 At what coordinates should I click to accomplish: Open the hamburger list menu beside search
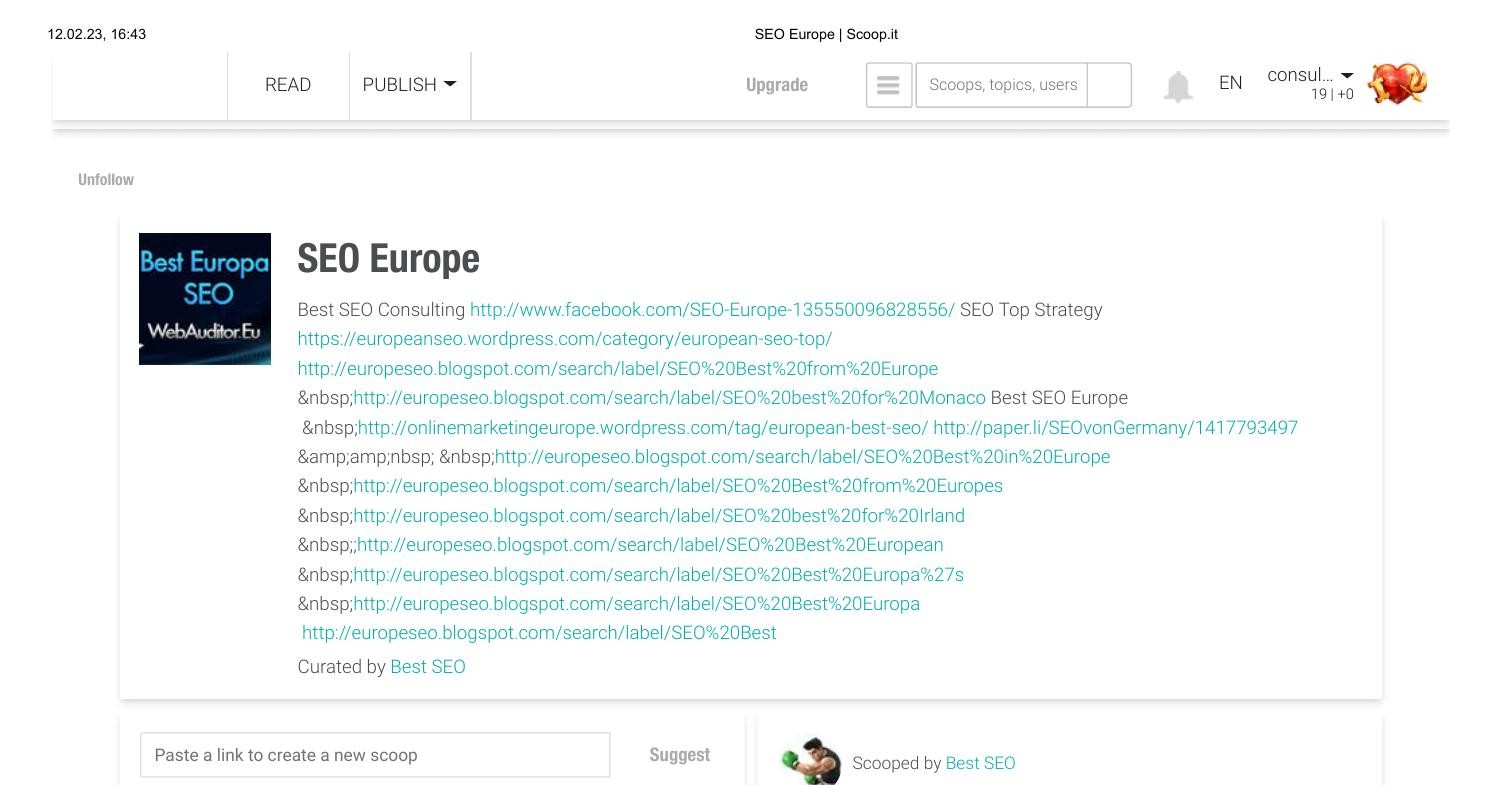coord(888,85)
